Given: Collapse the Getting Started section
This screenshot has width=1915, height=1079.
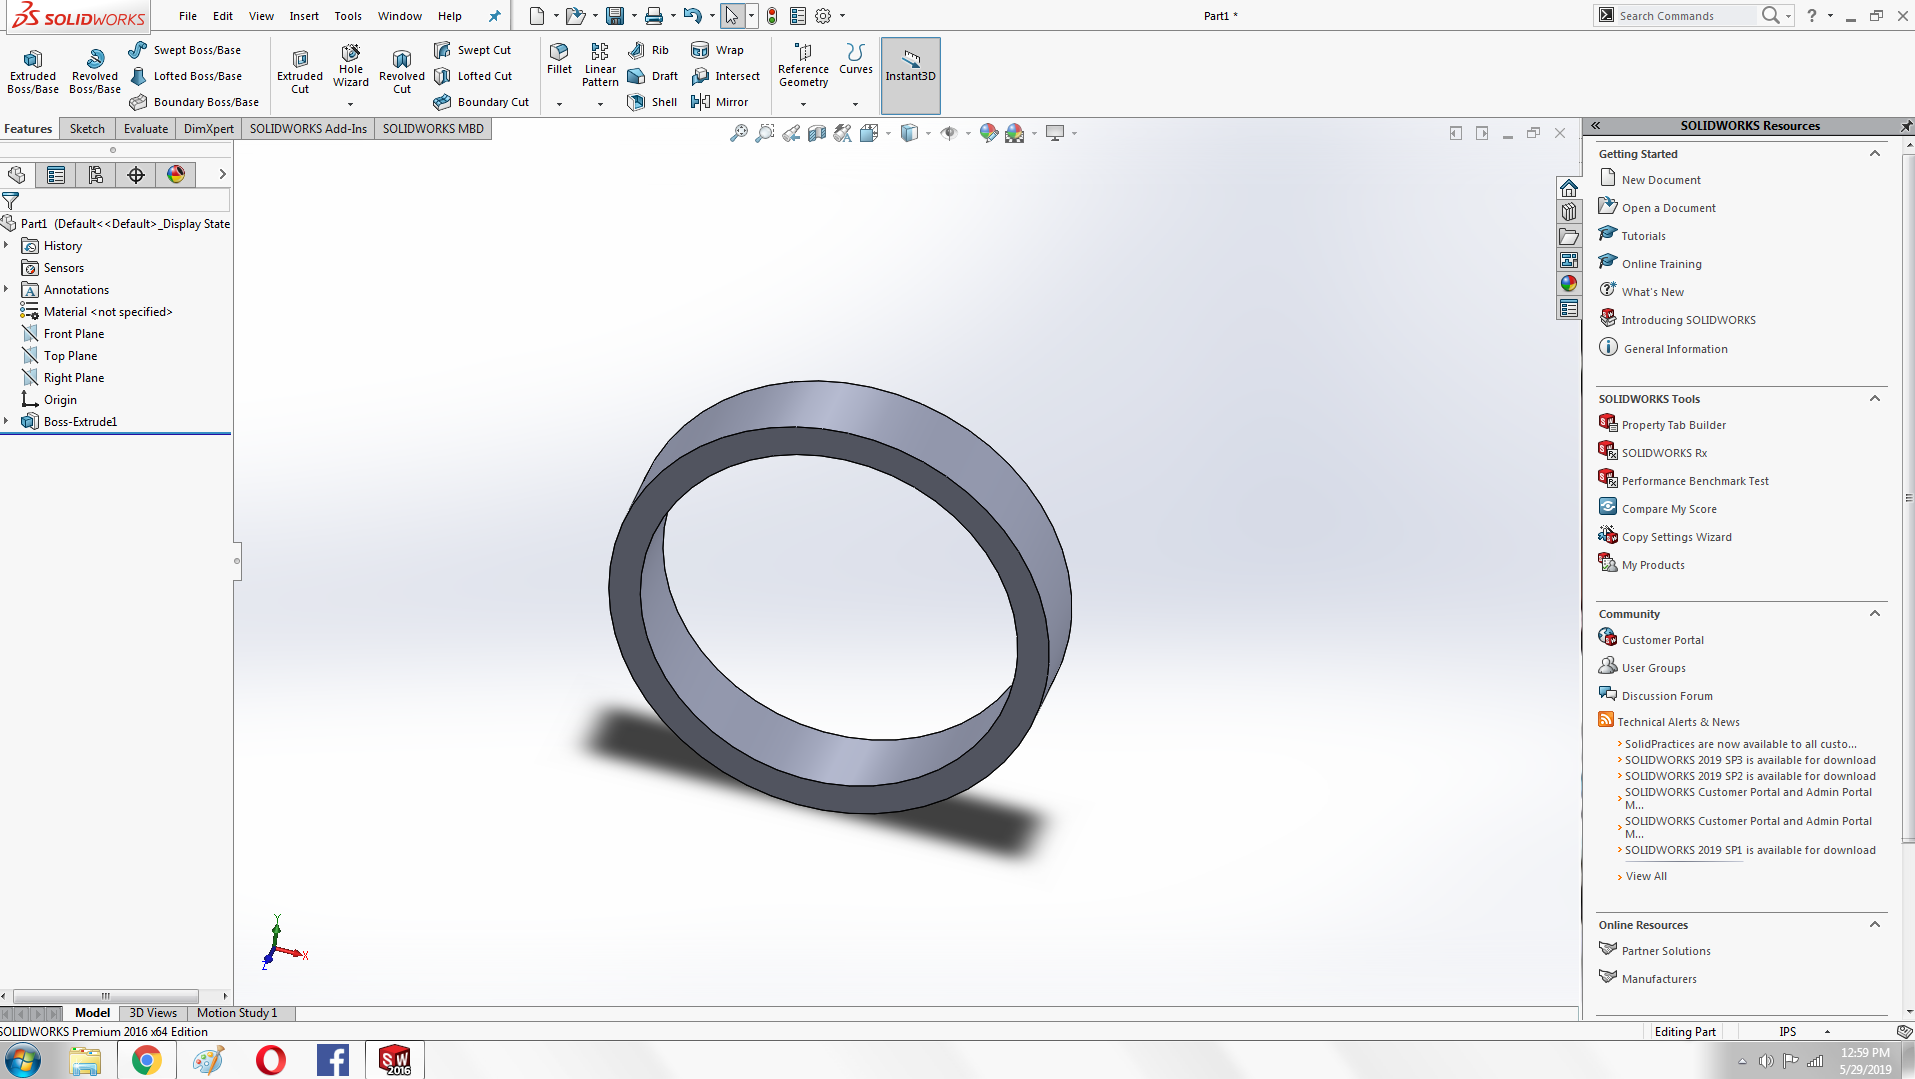Looking at the screenshot, I should (x=1875, y=154).
